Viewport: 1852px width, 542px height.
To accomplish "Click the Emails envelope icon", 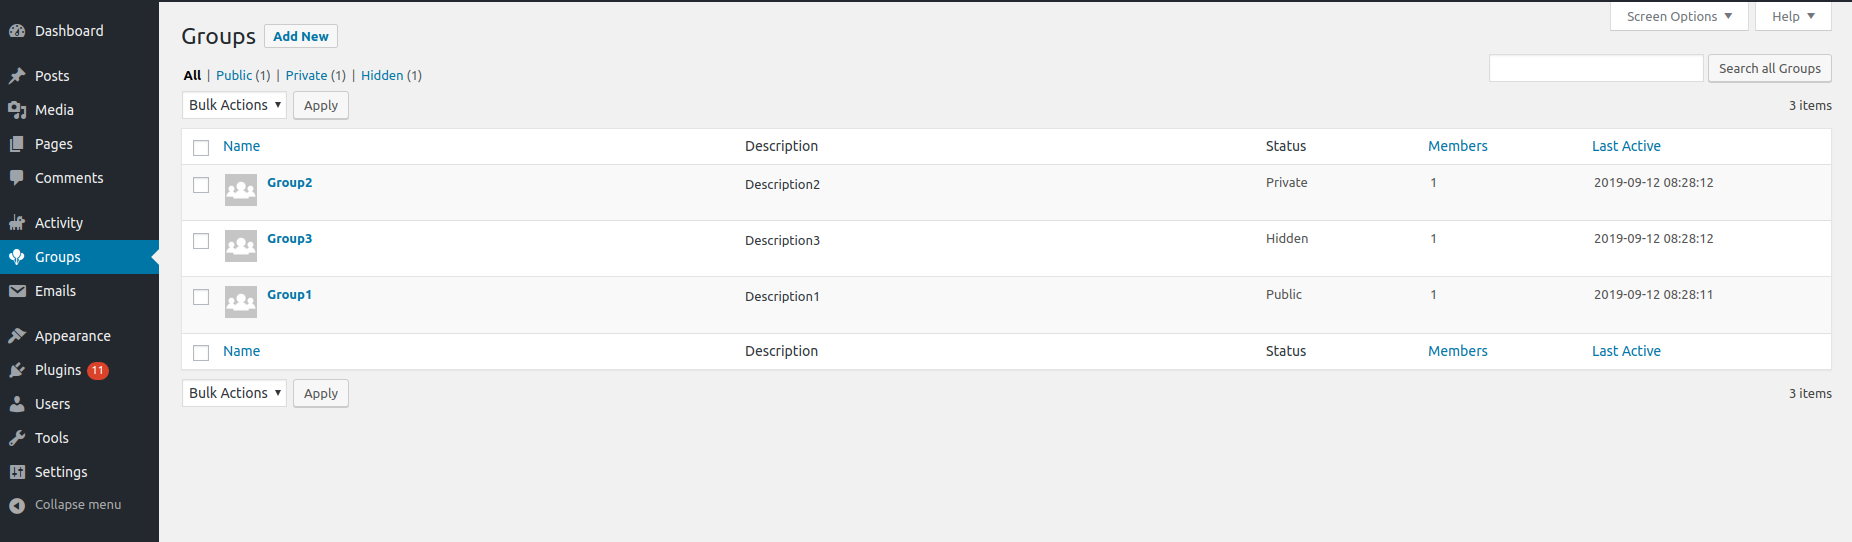I will click(17, 291).
